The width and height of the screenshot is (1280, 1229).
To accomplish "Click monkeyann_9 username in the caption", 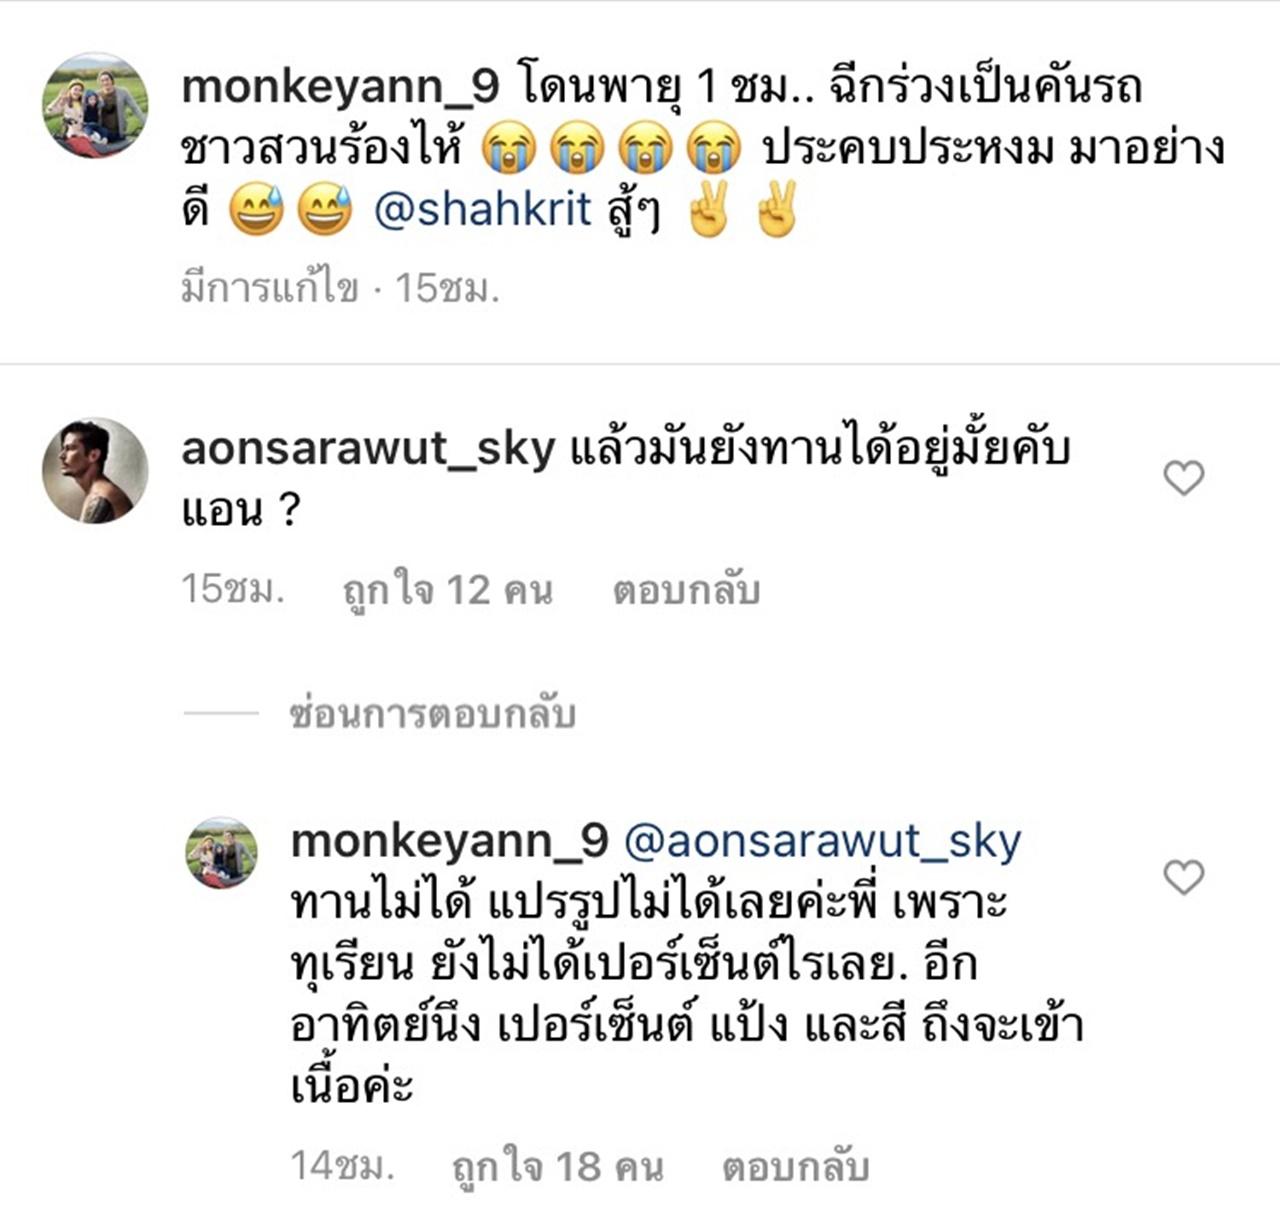I will click(340, 88).
